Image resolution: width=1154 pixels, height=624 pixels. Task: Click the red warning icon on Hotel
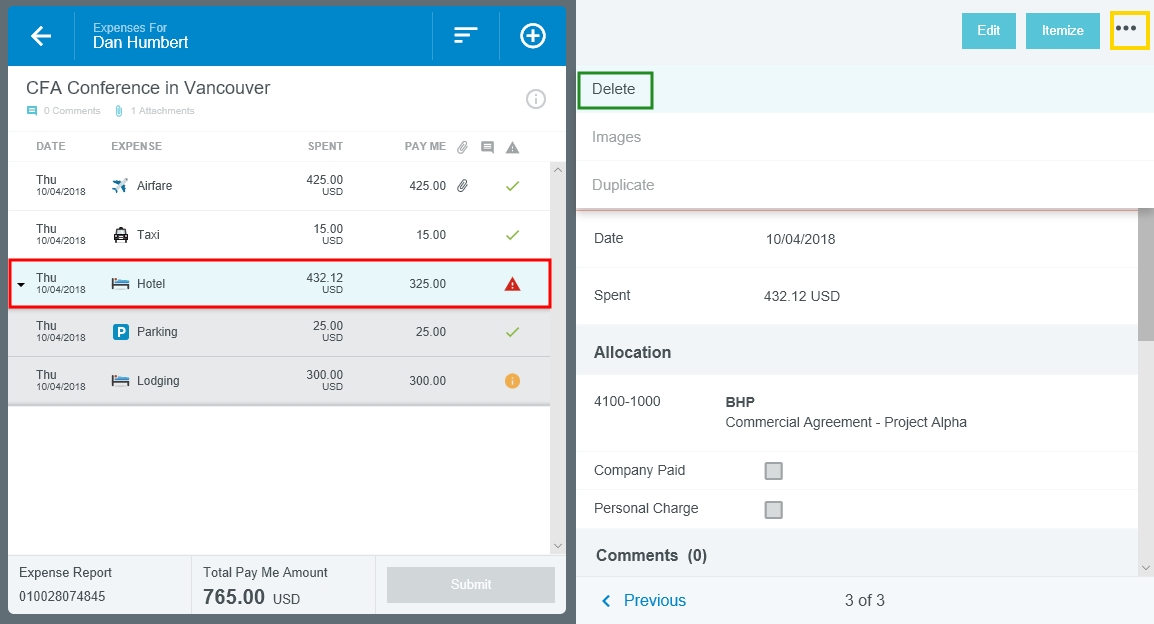tap(512, 284)
